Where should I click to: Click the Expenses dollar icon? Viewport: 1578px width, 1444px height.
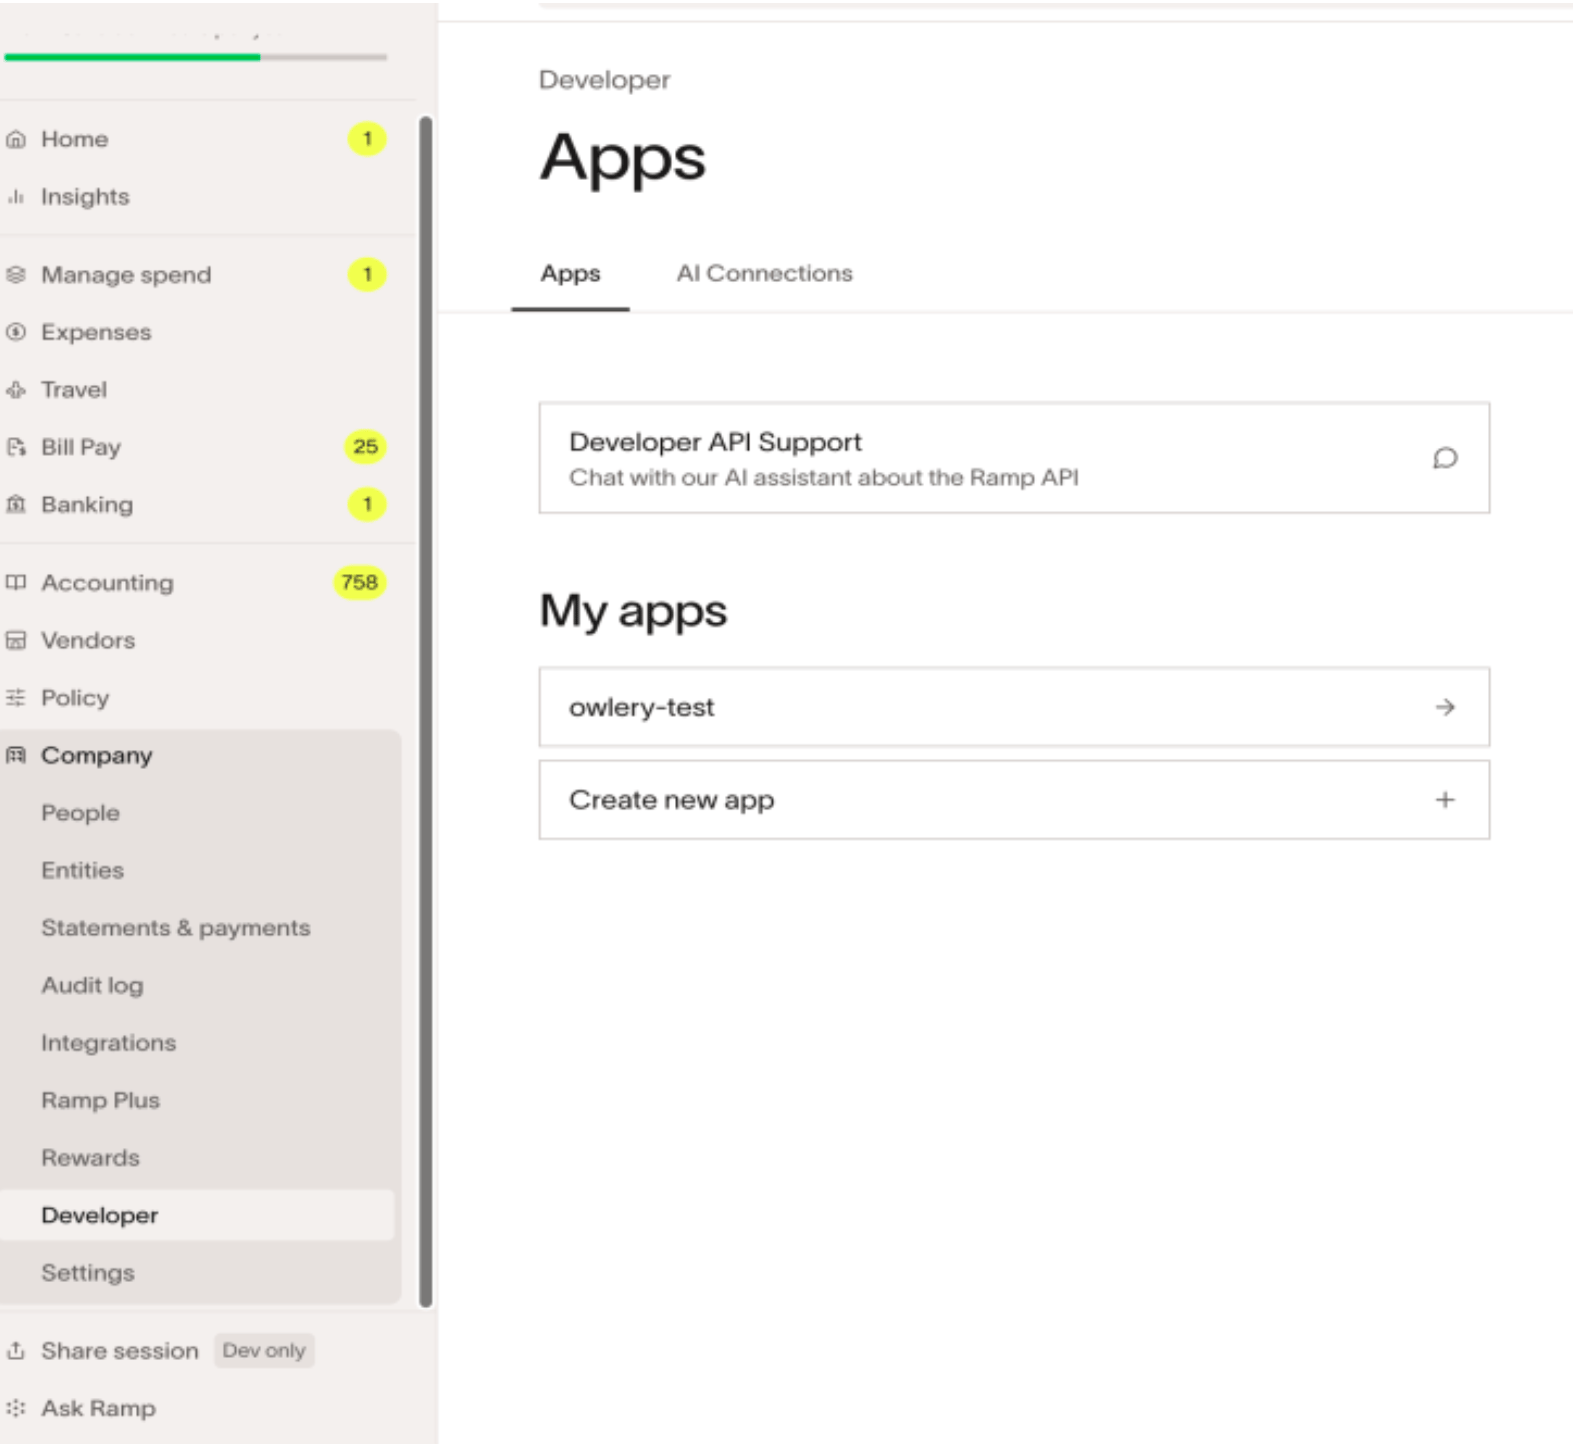point(15,332)
